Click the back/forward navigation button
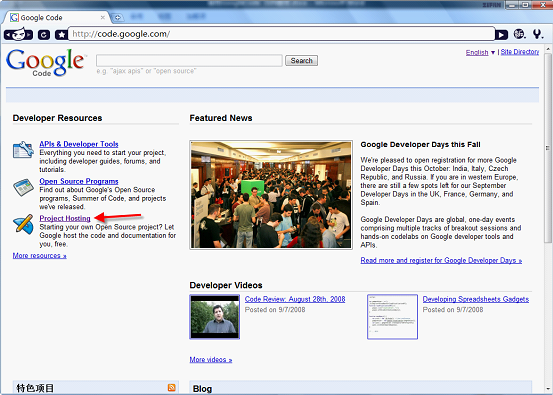Screen dimensions: 553x395 [18, 35]
